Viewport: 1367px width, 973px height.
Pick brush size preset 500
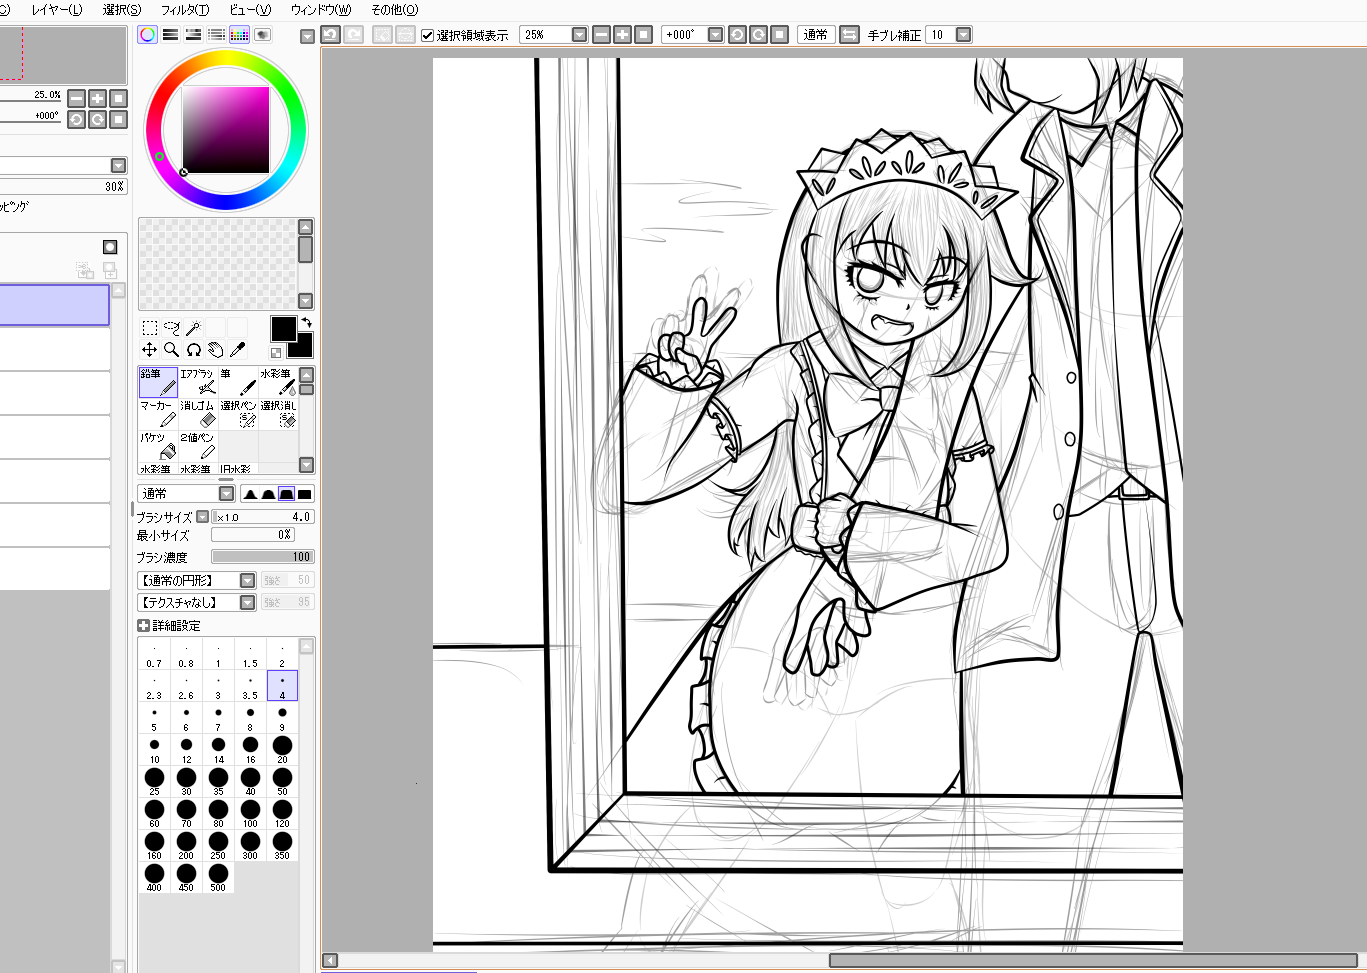click(x=218, y=878)
